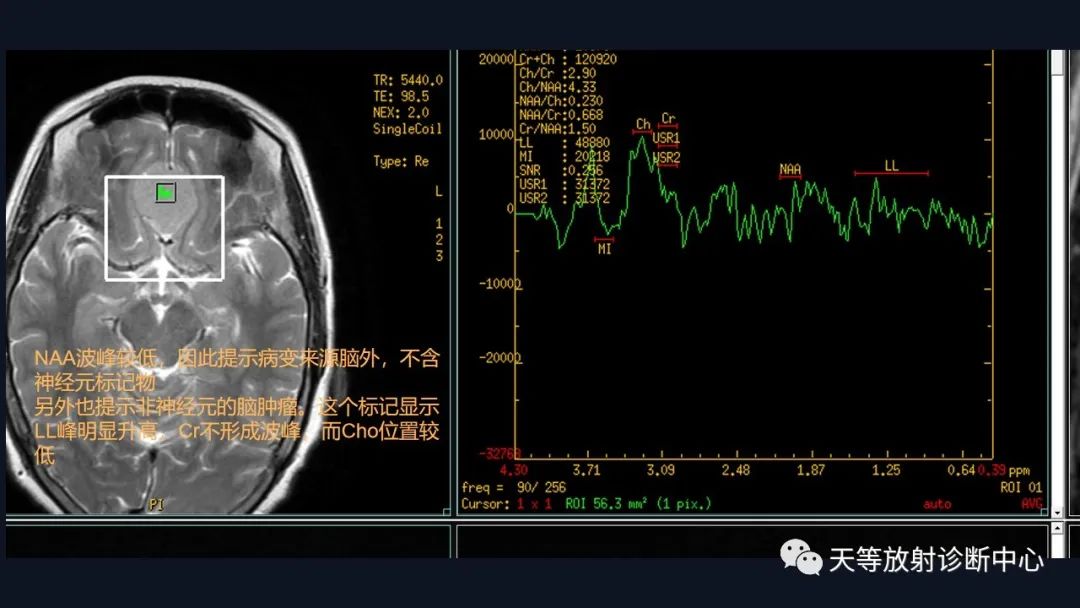Click the red '0.39' ppm axis end value
Viewport: 1080px width, 608px height.
click(992, 470)
